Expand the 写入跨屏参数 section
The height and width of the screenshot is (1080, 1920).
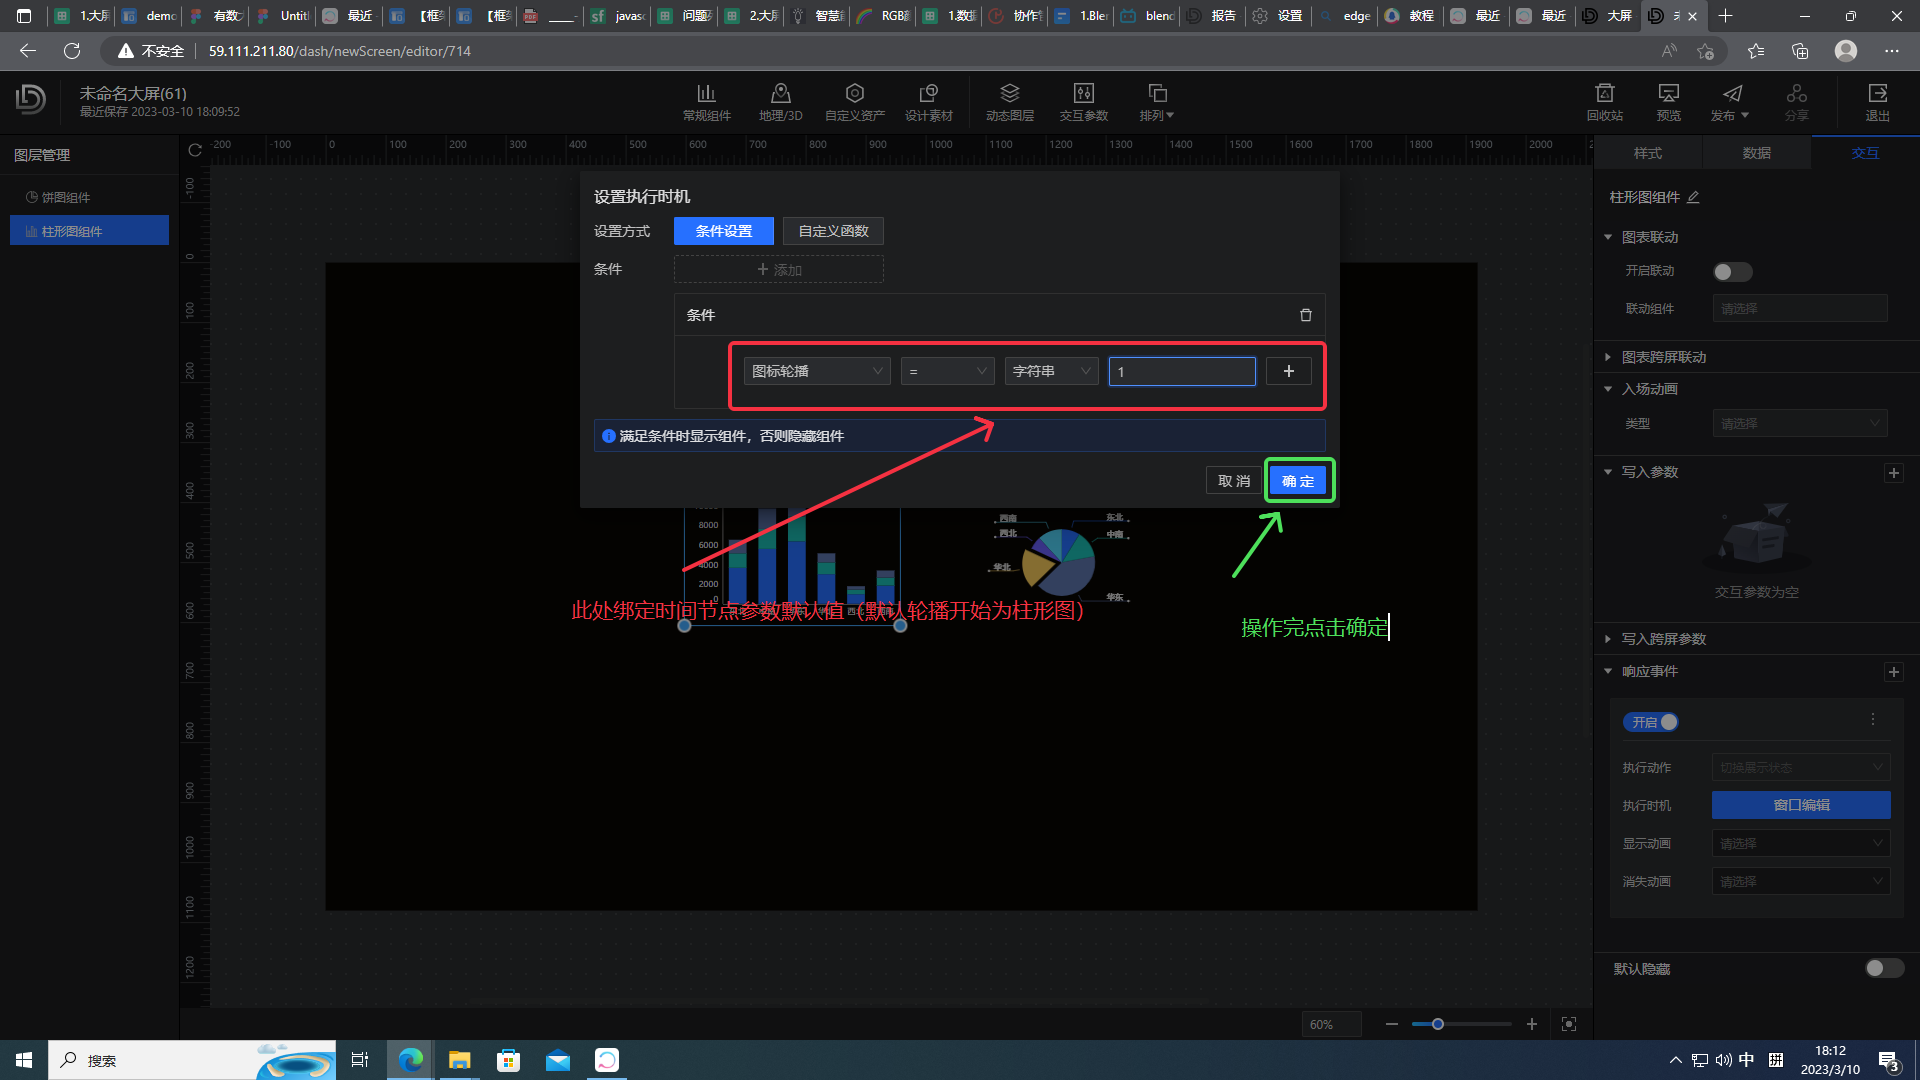pos(1608,639)
